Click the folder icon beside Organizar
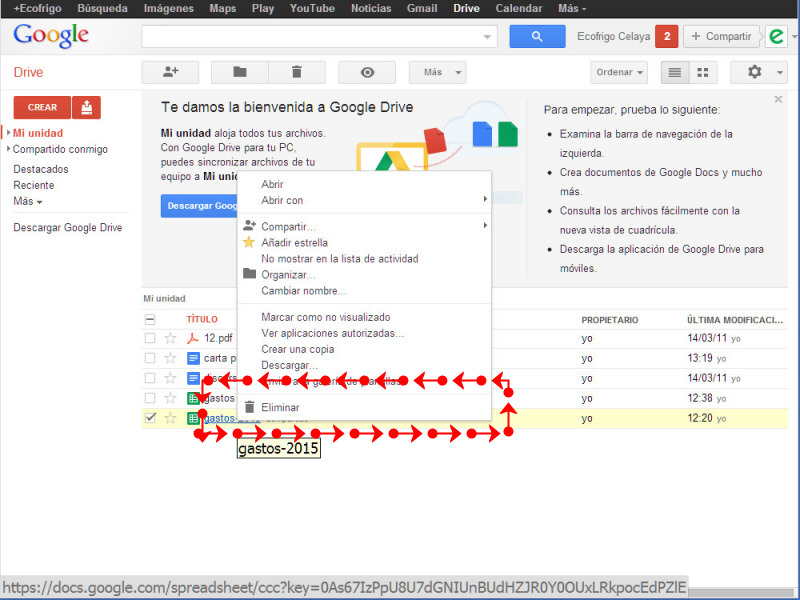Image resolution: width=800 pixels, height=600 pixels. [x=249, y=273]
